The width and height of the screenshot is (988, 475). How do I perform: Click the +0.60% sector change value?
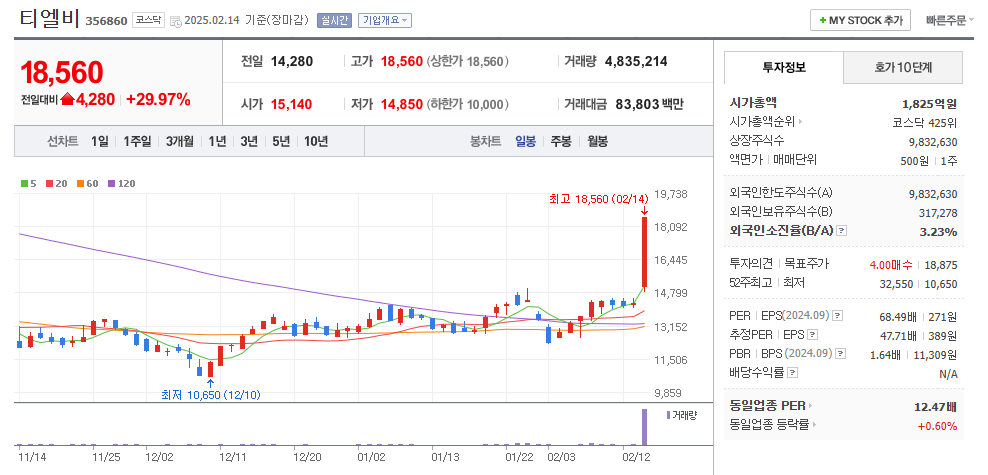tap(938, 426)
